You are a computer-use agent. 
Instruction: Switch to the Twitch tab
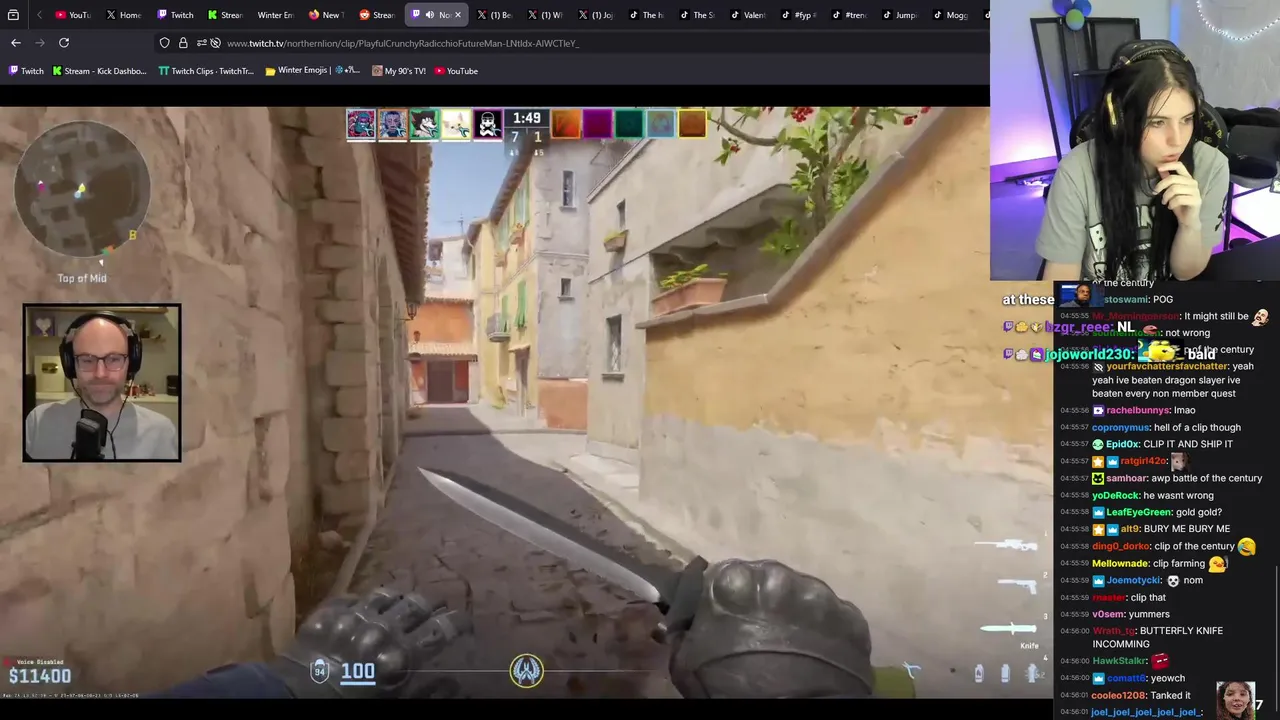coord(175,15)
